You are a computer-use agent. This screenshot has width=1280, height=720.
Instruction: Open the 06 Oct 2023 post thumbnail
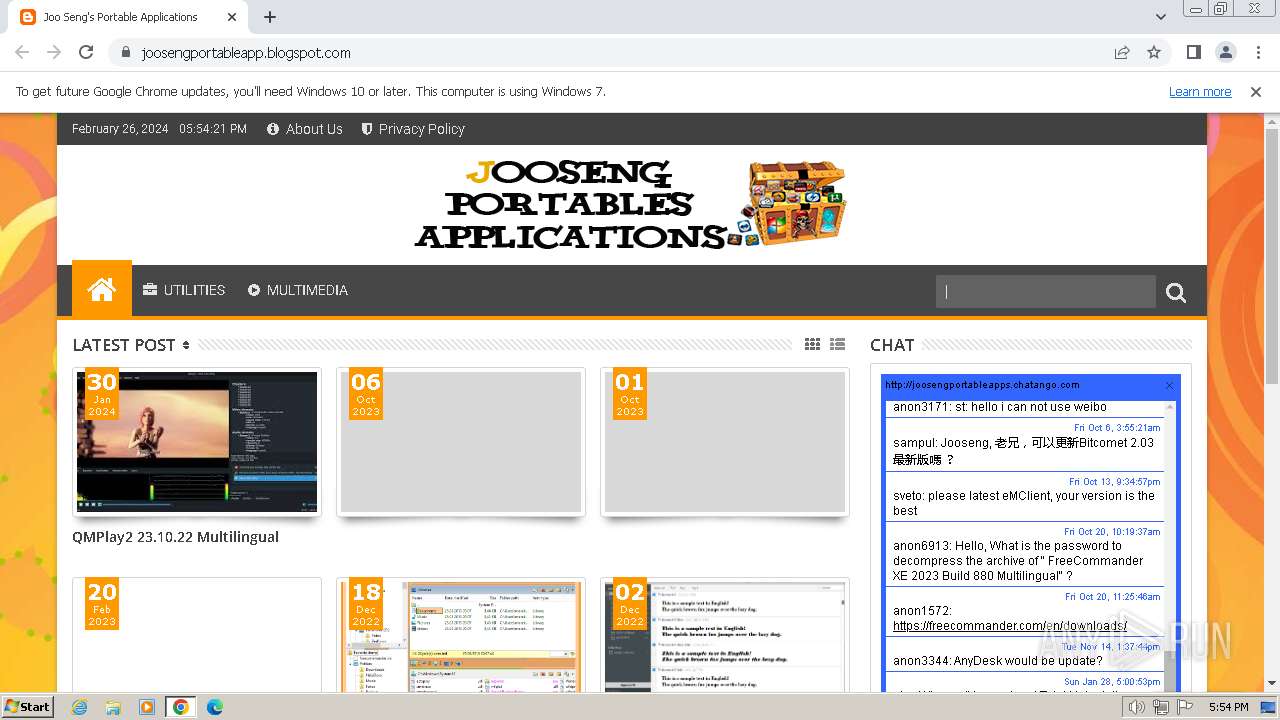[461, 442]
